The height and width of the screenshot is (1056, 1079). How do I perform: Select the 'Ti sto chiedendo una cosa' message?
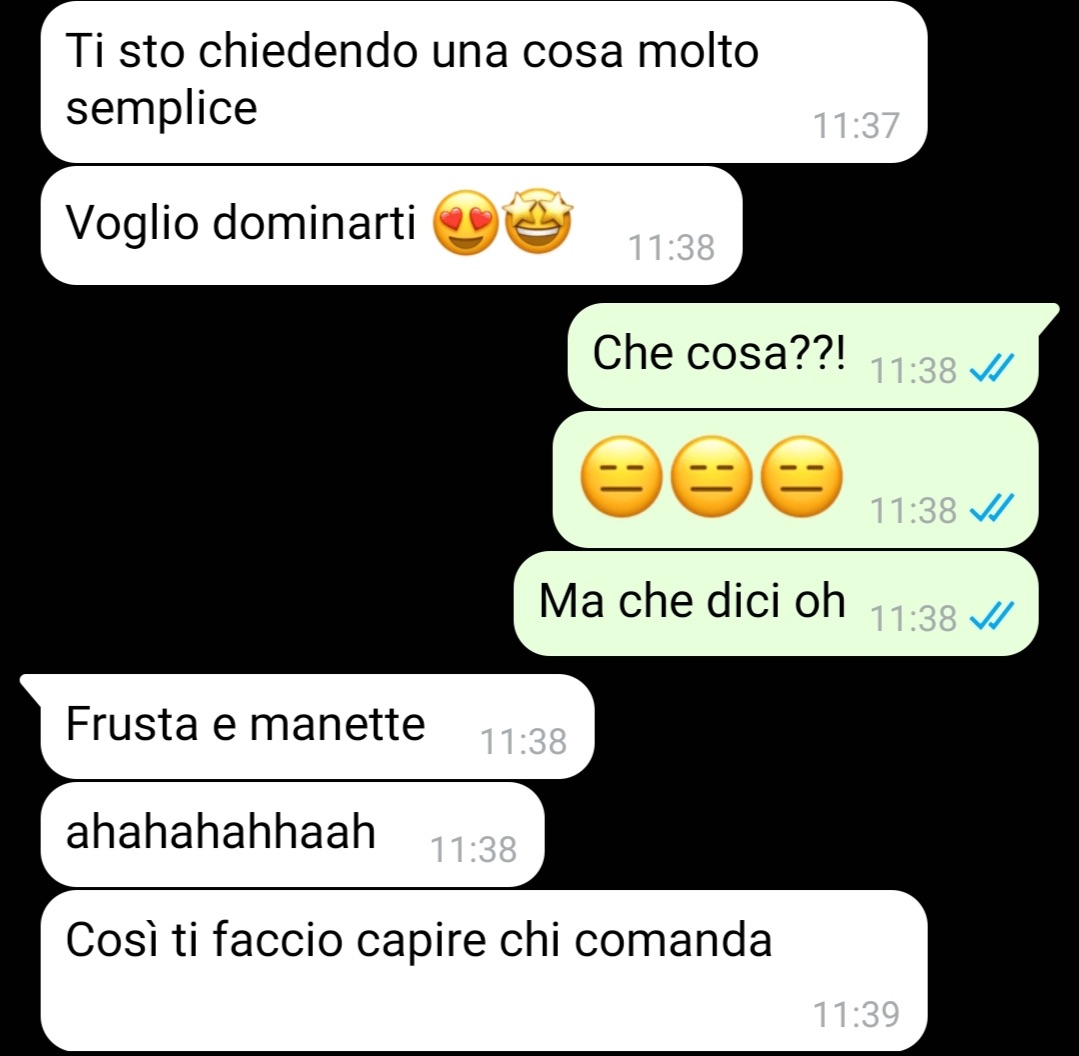pyautogui.click(x=484, y=83)
